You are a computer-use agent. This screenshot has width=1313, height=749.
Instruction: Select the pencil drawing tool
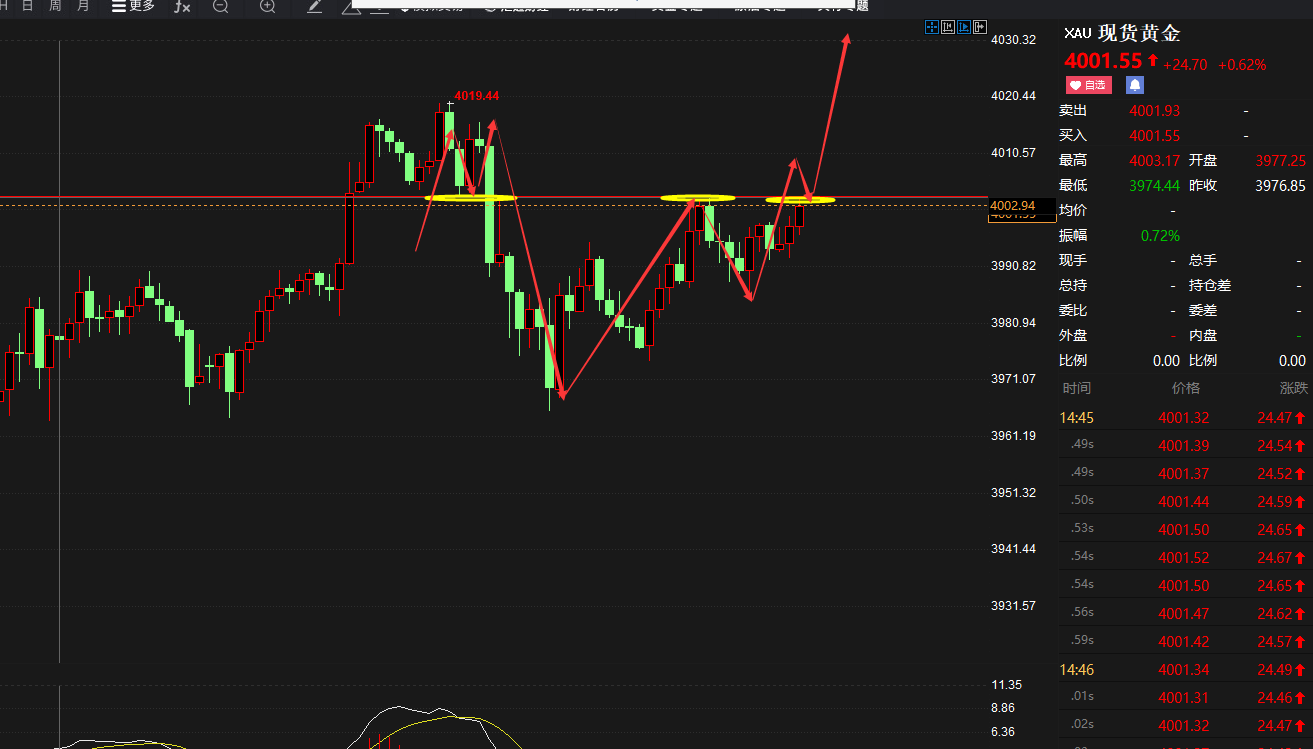pos(314,6)
